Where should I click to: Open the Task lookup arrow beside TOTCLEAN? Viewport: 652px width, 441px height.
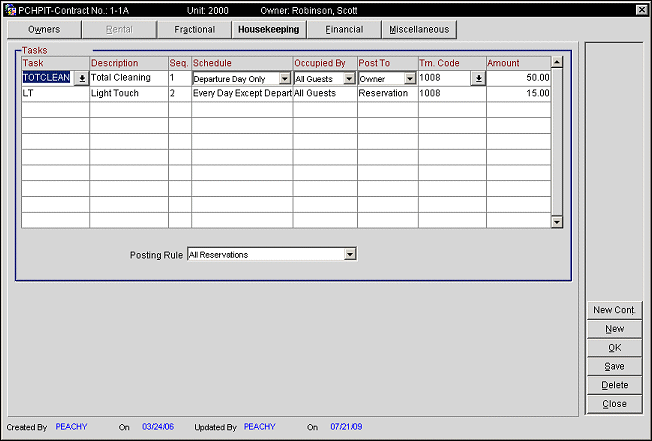point(81,78)
